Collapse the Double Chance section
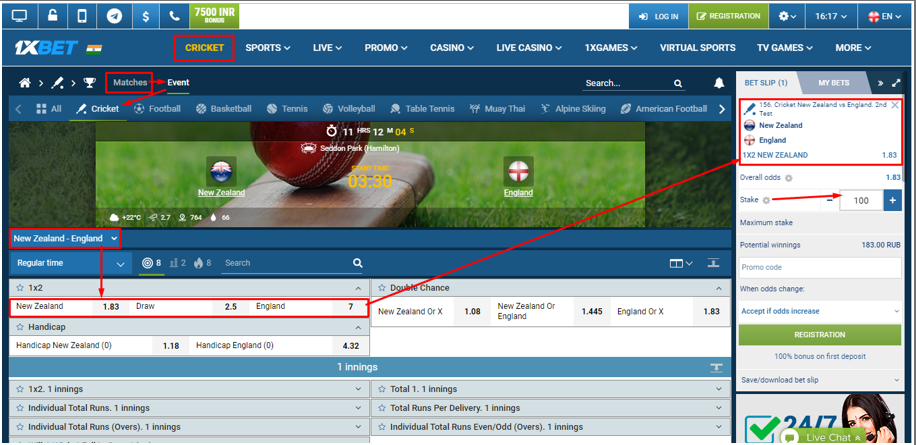Image resolution: width=916 pixels, height=445 pixels. [719, 288]
